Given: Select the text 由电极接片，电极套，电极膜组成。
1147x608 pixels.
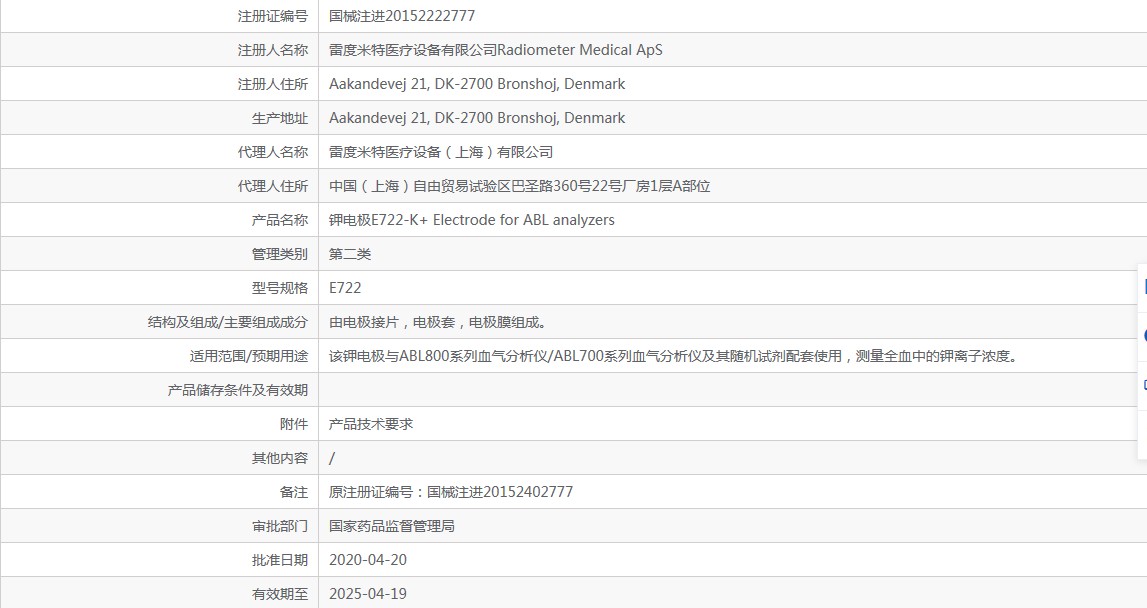Looking at the screenshot, I should (438, 322).
